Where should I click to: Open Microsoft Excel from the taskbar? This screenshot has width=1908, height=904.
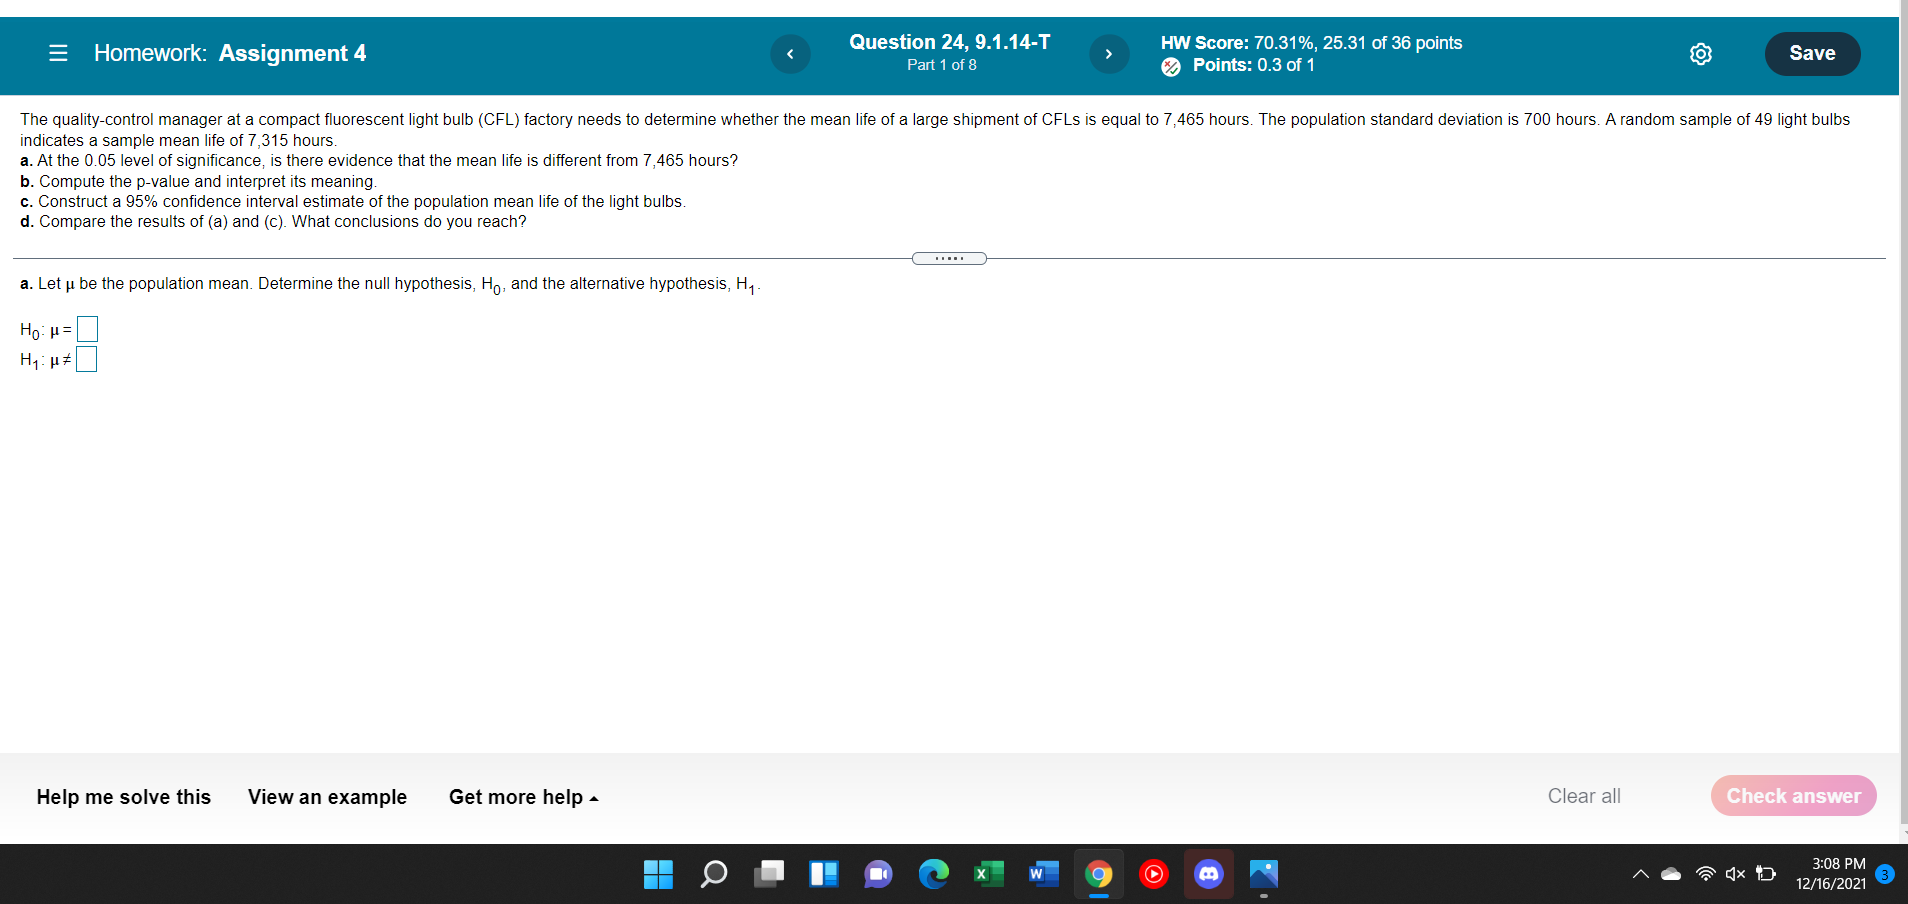pos(988,874)
